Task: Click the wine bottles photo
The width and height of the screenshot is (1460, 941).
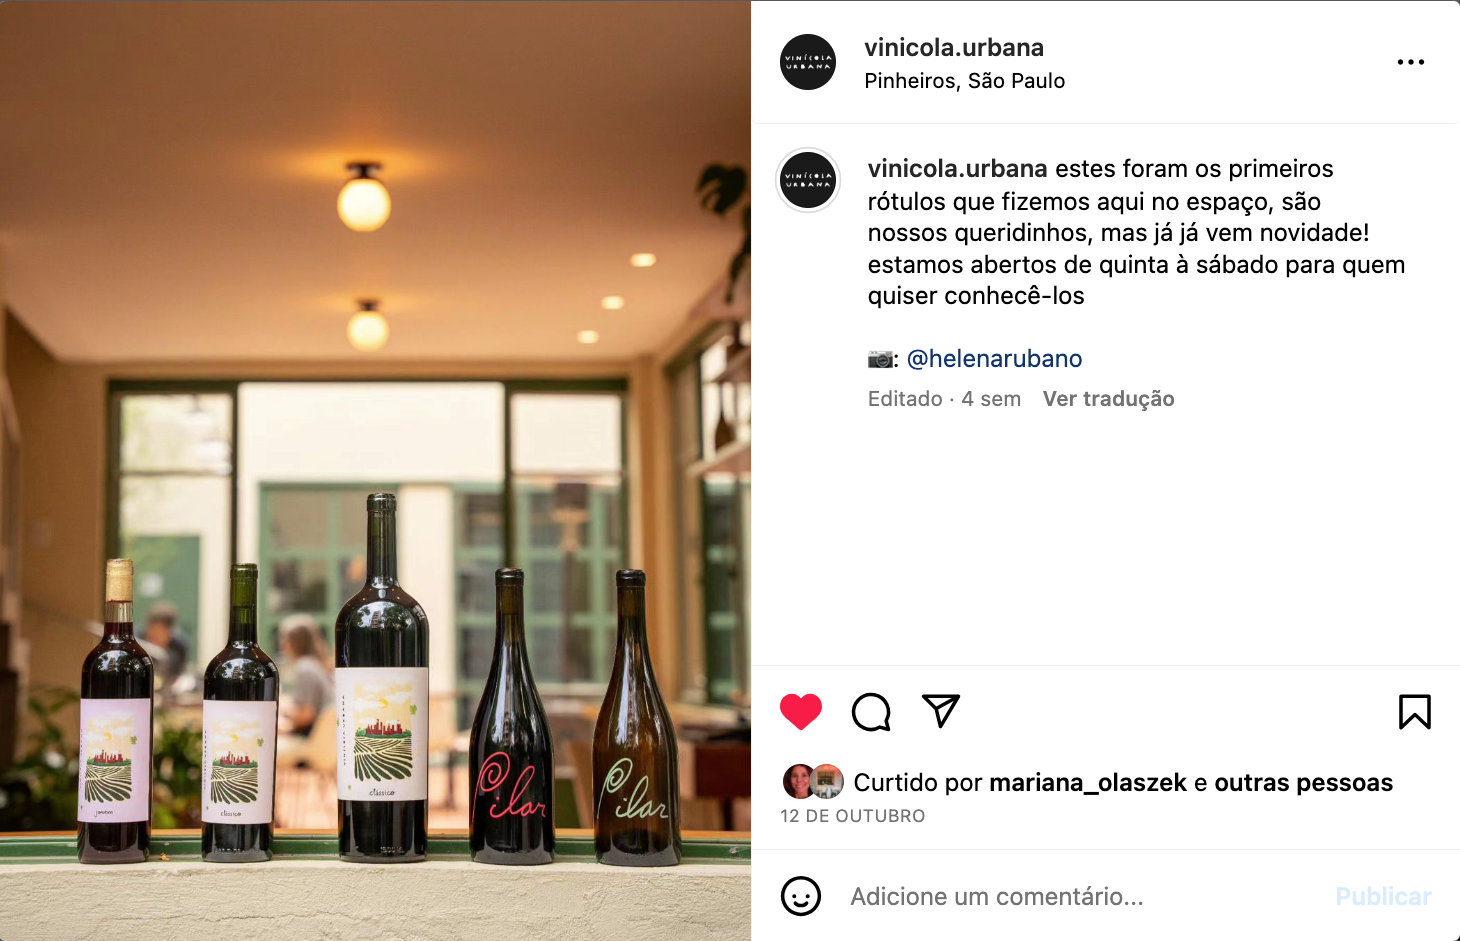Action: click(375, 470)
